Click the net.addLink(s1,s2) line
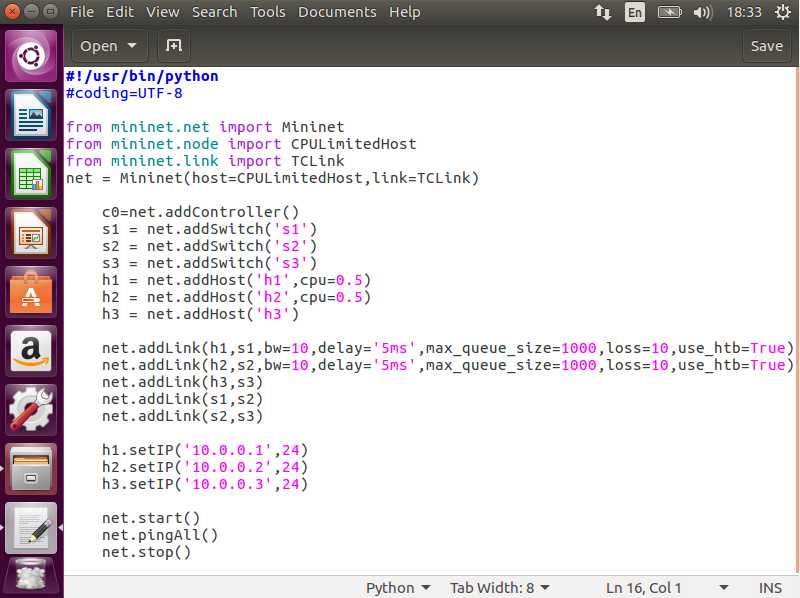Viewport: 800px width, 598px height. [182, 399]
